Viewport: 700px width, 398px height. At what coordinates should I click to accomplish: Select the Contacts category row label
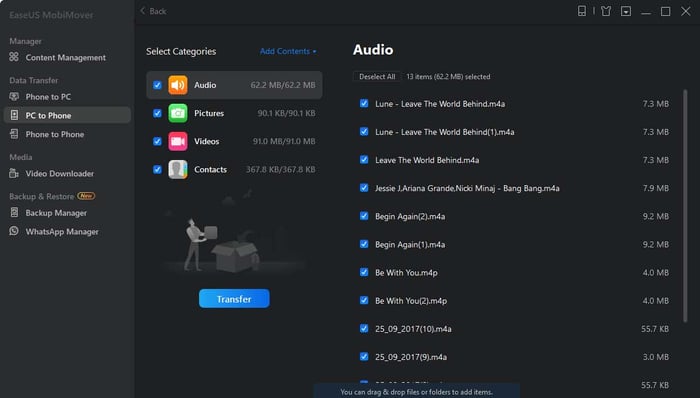tap(210, 169)
